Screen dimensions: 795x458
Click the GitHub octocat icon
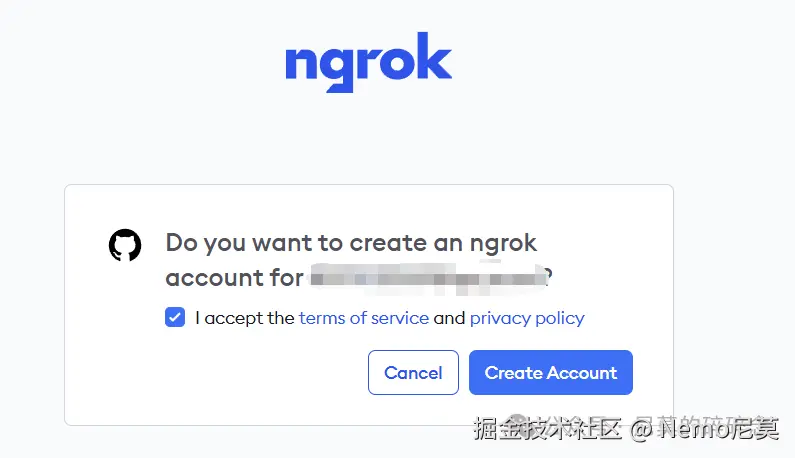pos(125,245)
